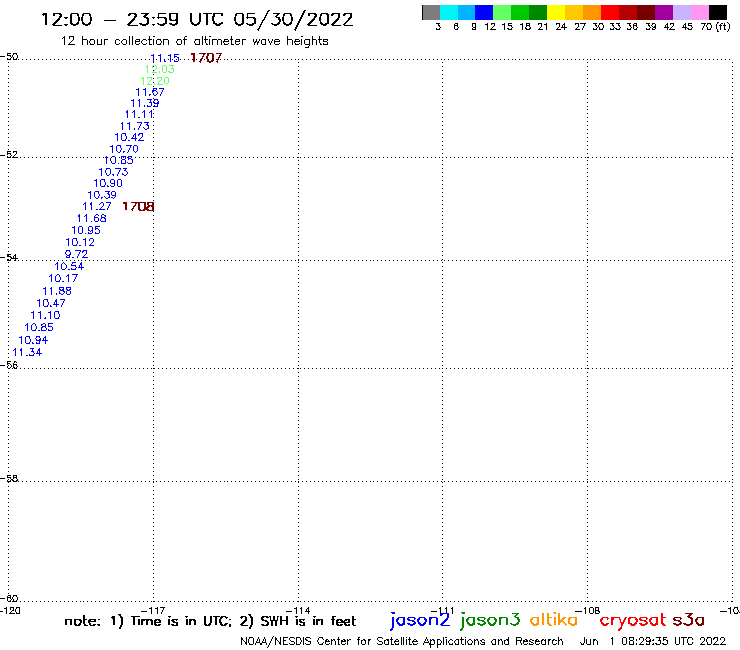Click the wave height value 10.12

(80, 242)
